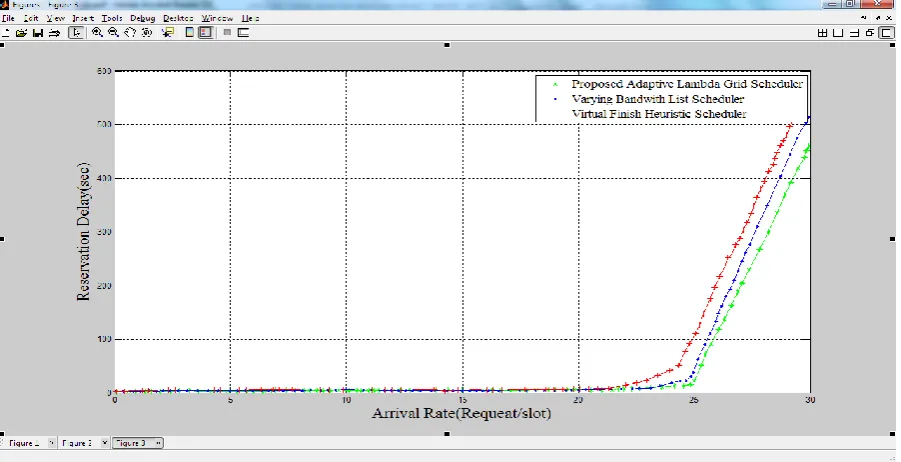The image size is (901, 462).
Task: Click the Show Plot Tools icon
Action: pyautogui.click(x=243, y=33)
